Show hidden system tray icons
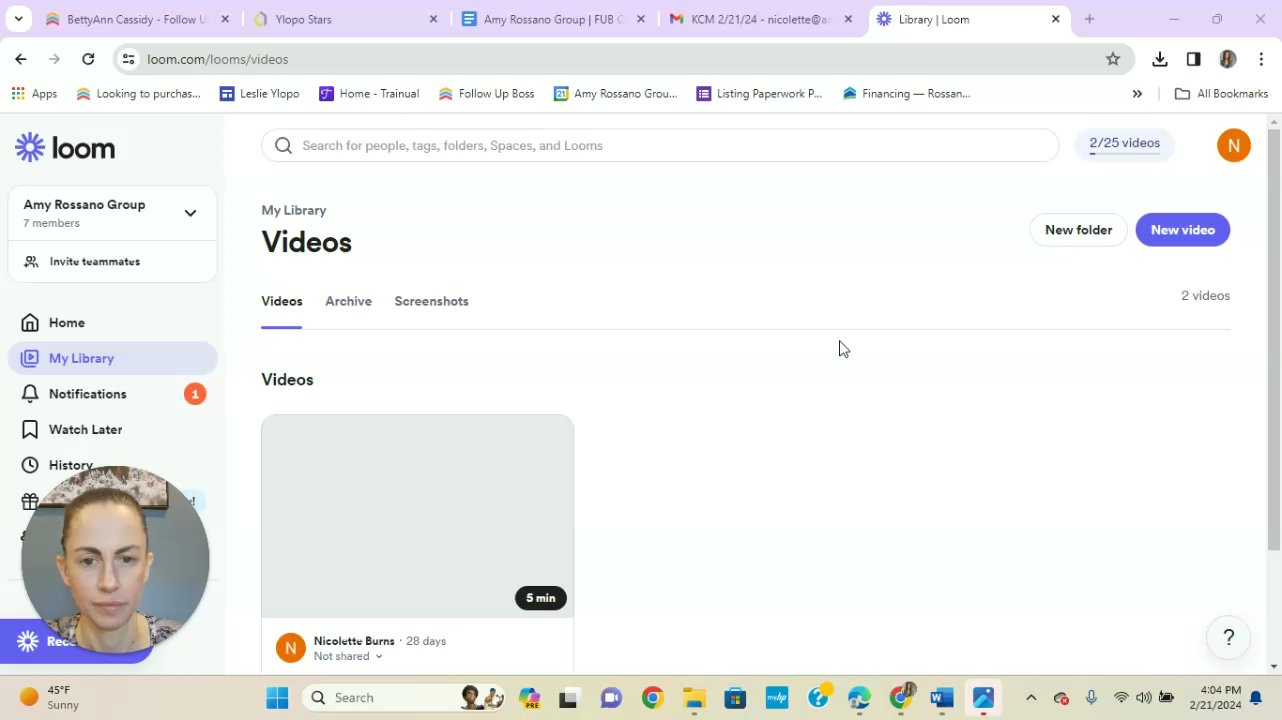Image resolution: width=1282 pixels, height=720 pixels. [x=1031, y=697]
